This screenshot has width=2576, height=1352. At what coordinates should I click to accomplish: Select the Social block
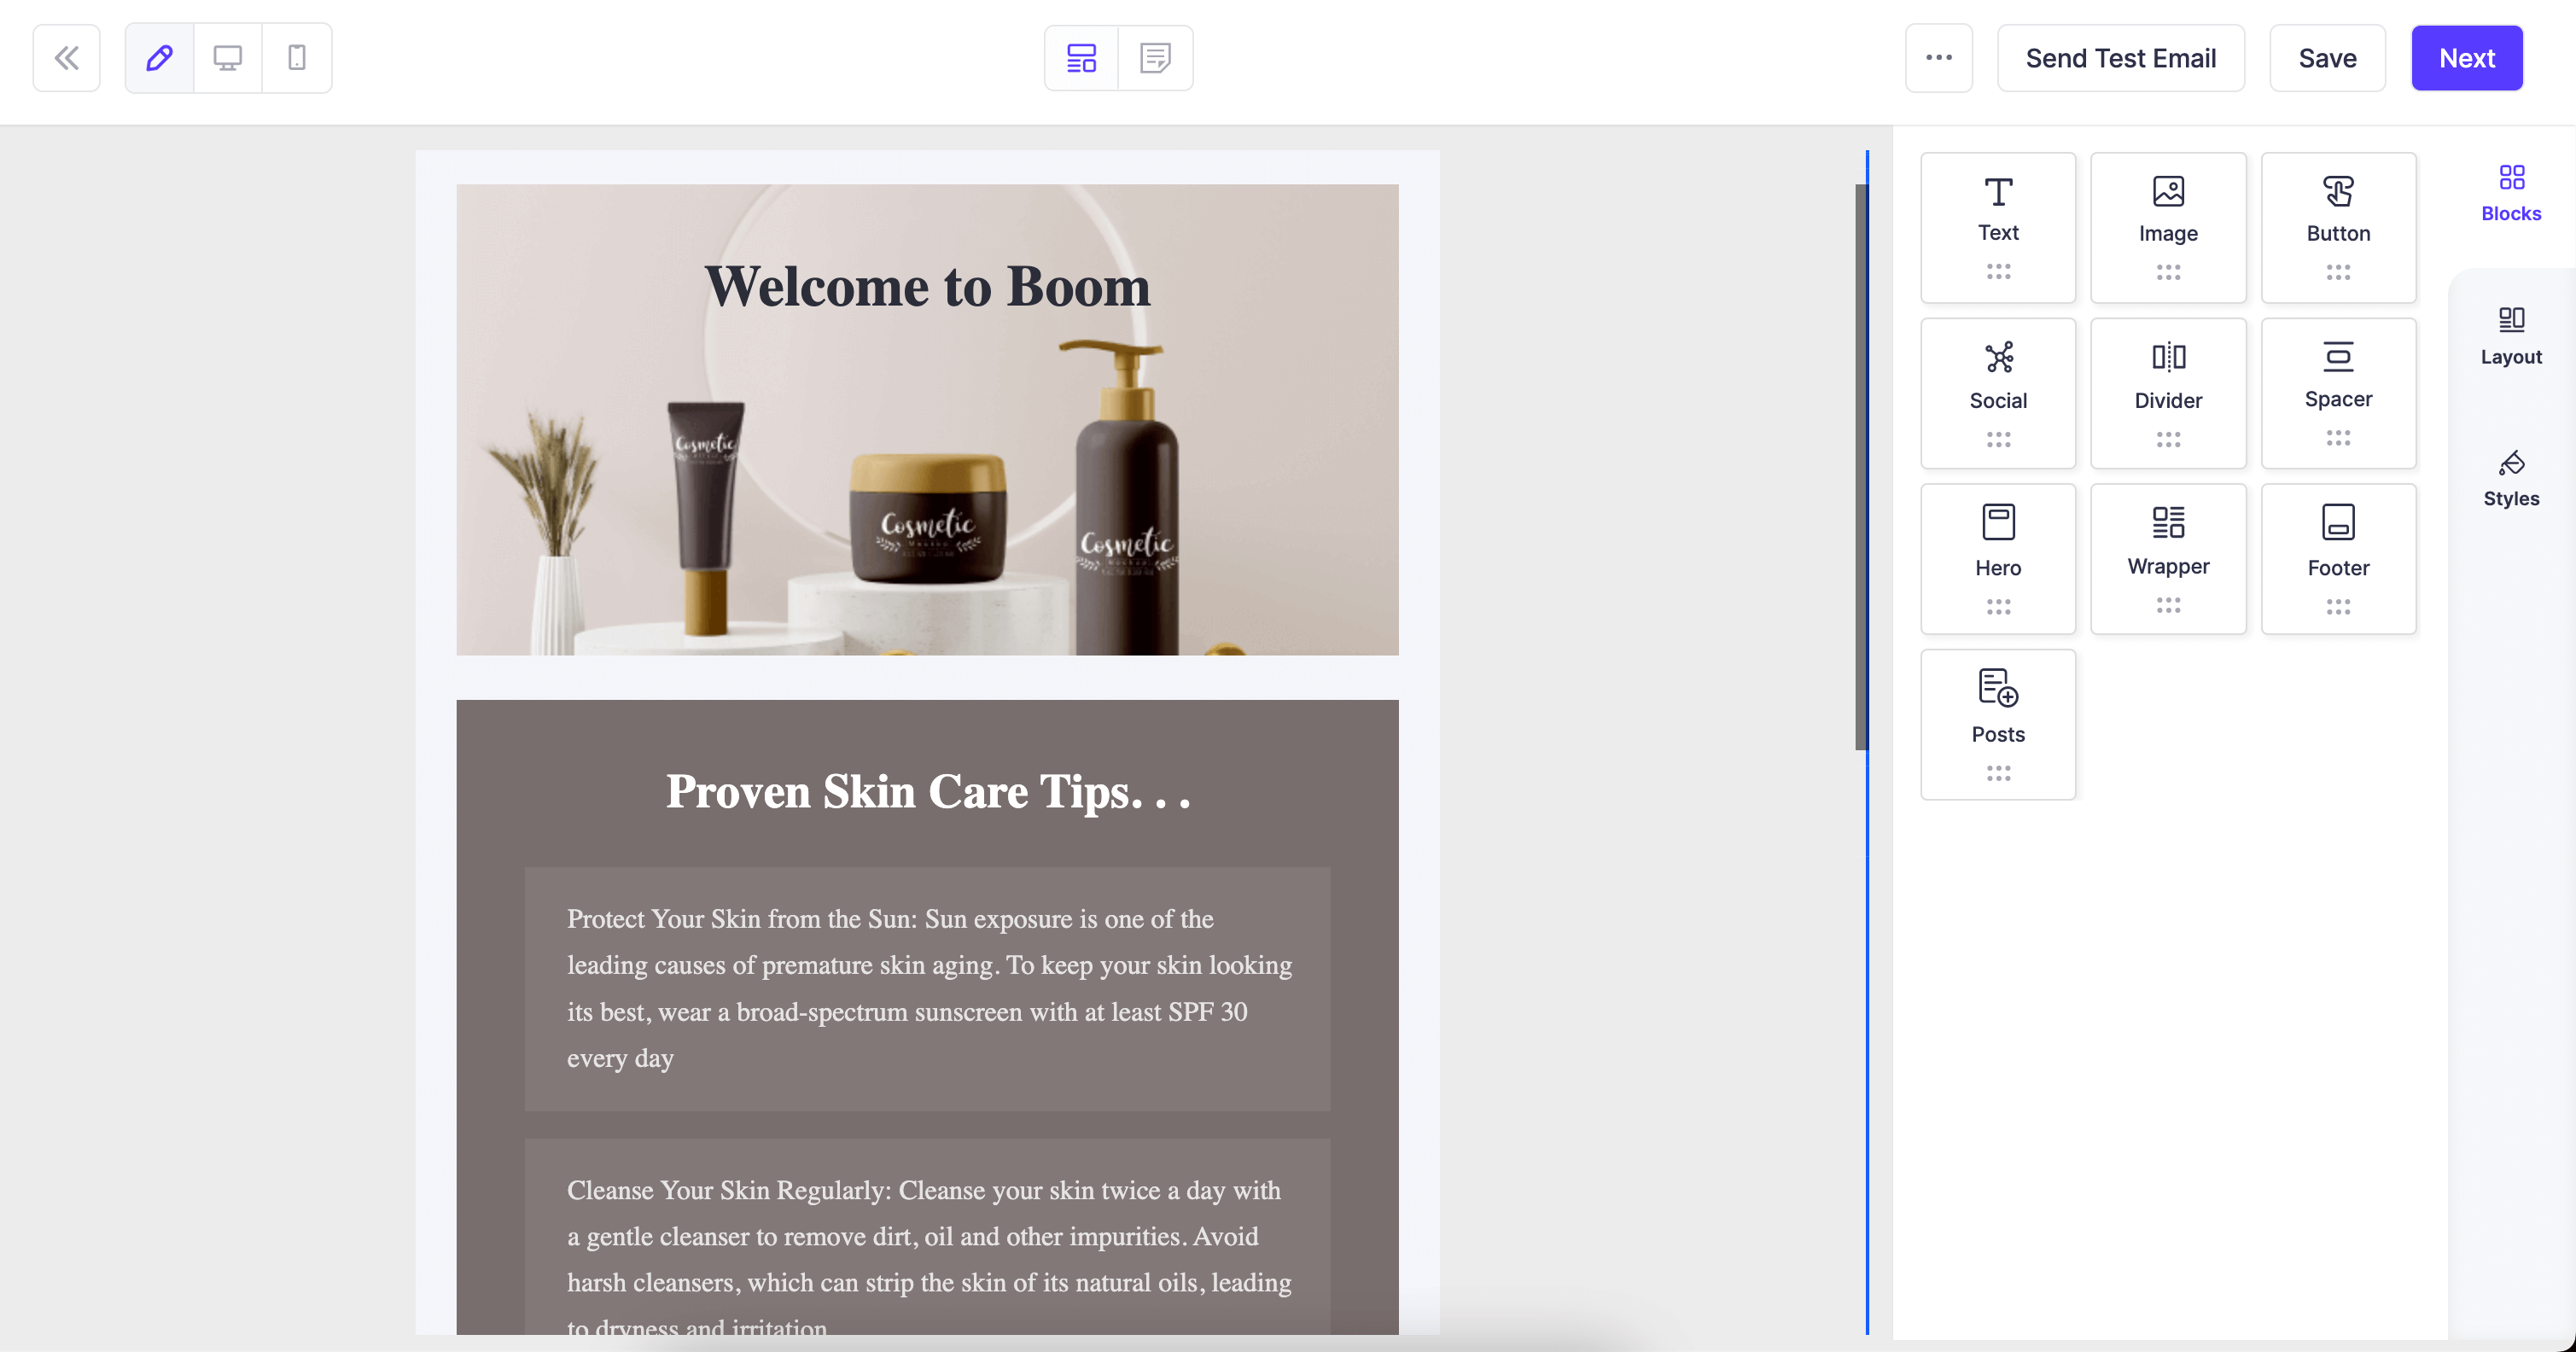(1998, 393)
